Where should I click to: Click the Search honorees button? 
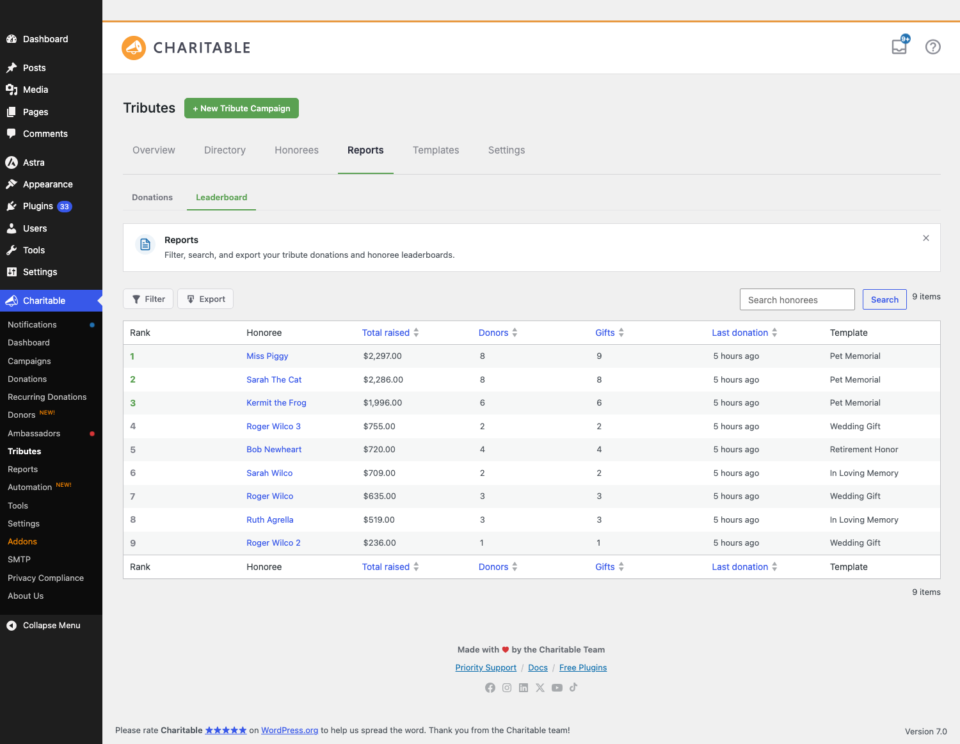pos(884,299)
